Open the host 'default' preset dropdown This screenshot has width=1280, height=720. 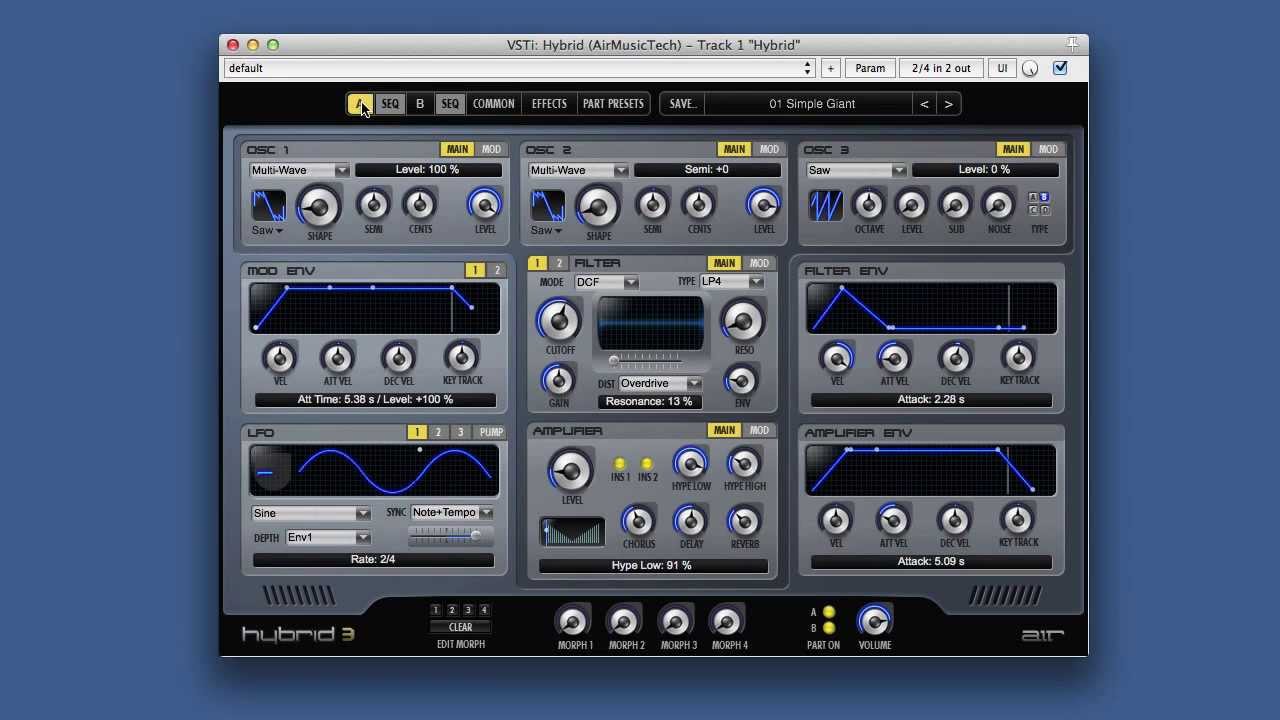pyautogui.click(x=520, y=68)
